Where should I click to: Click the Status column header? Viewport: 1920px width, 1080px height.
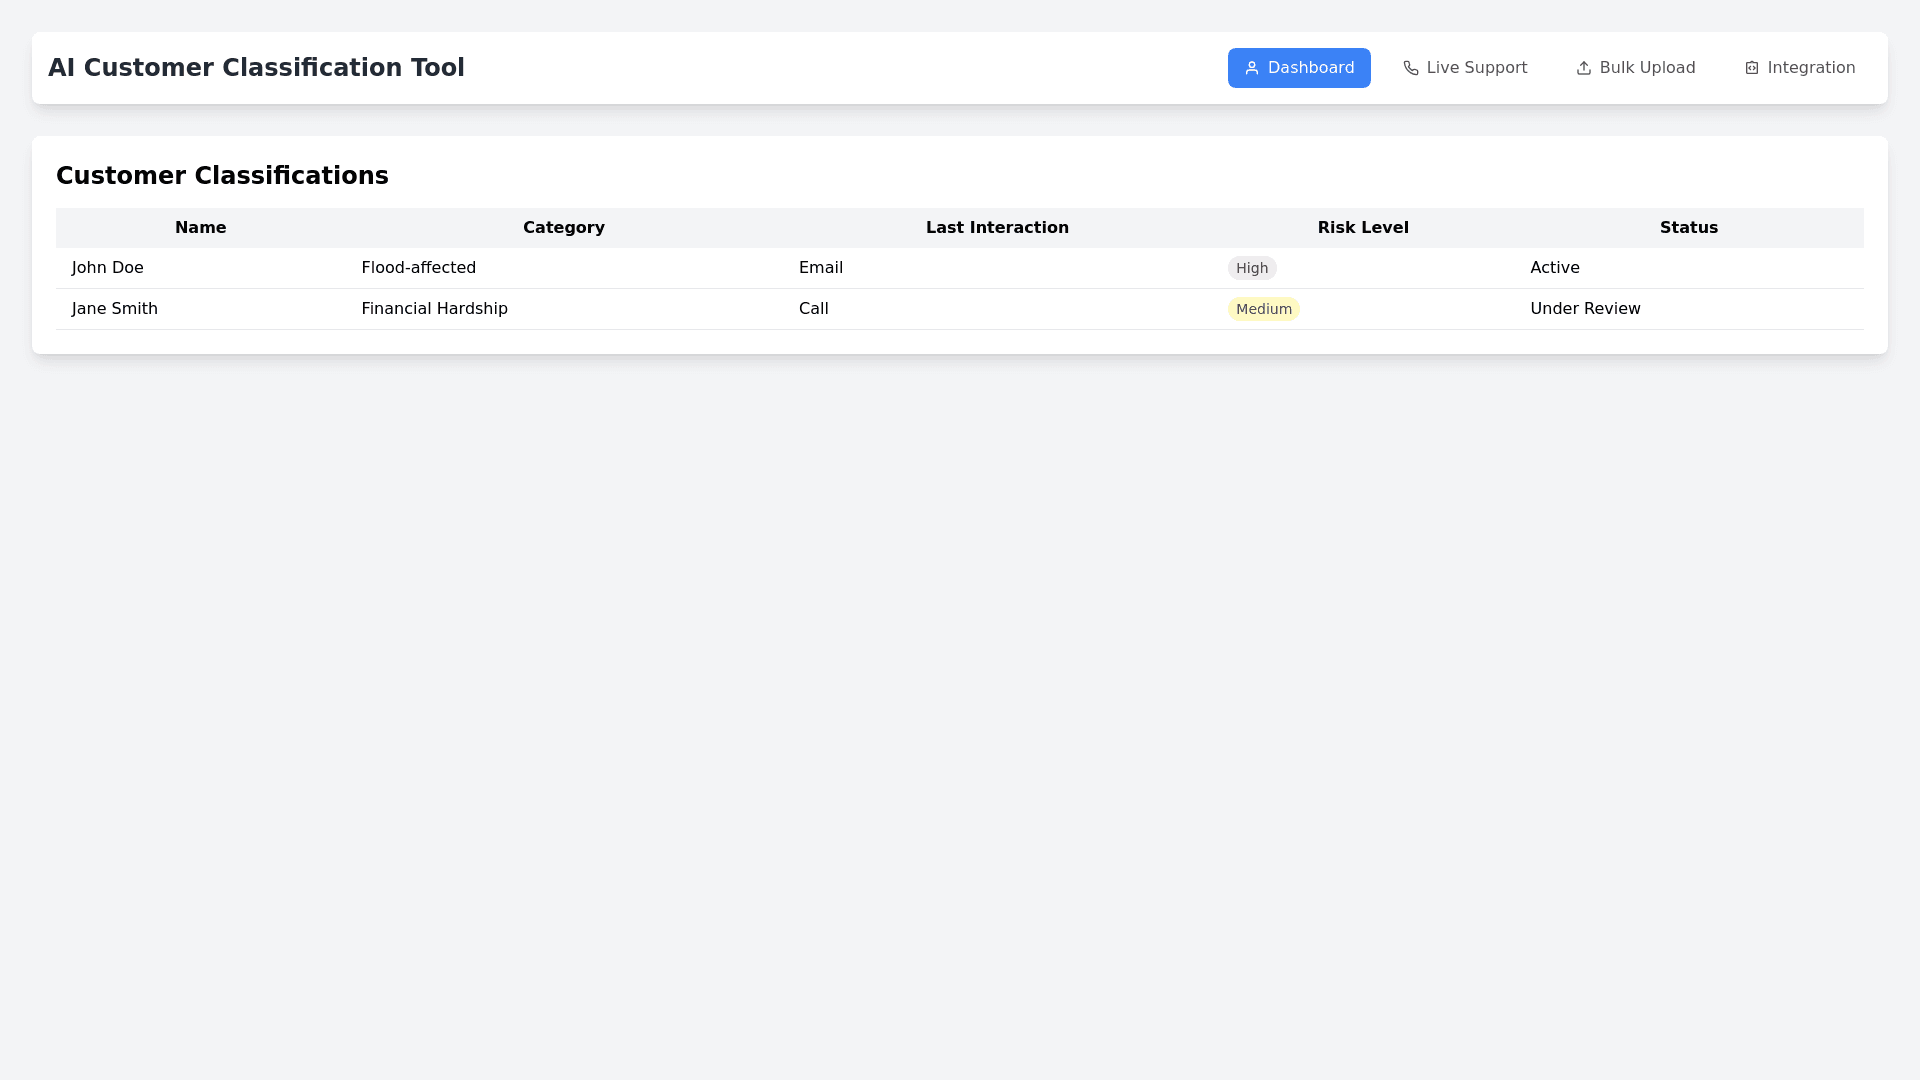pos(1688,228)
